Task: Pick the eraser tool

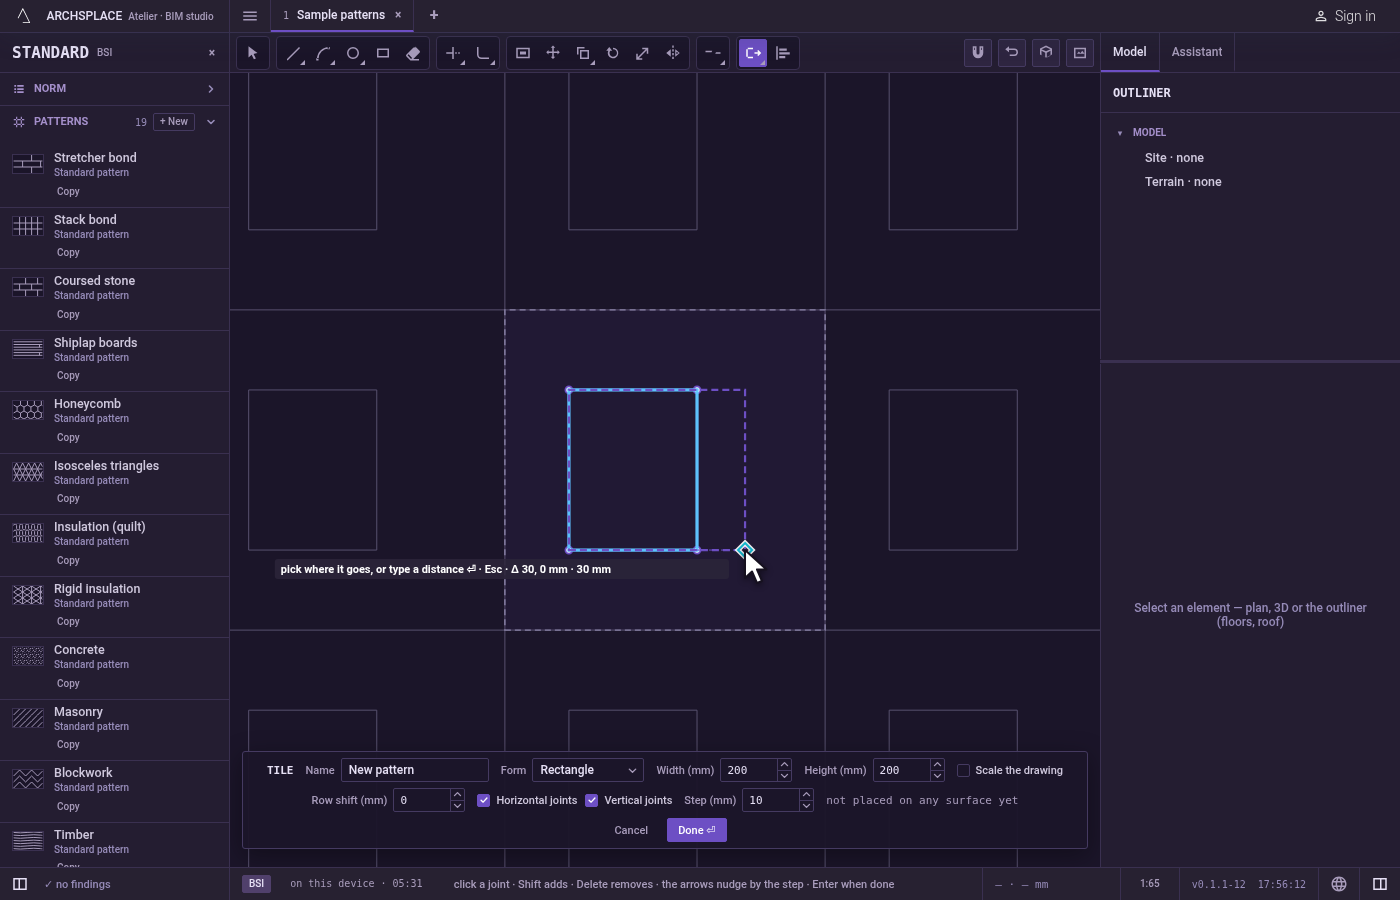Action: [413, 53]
